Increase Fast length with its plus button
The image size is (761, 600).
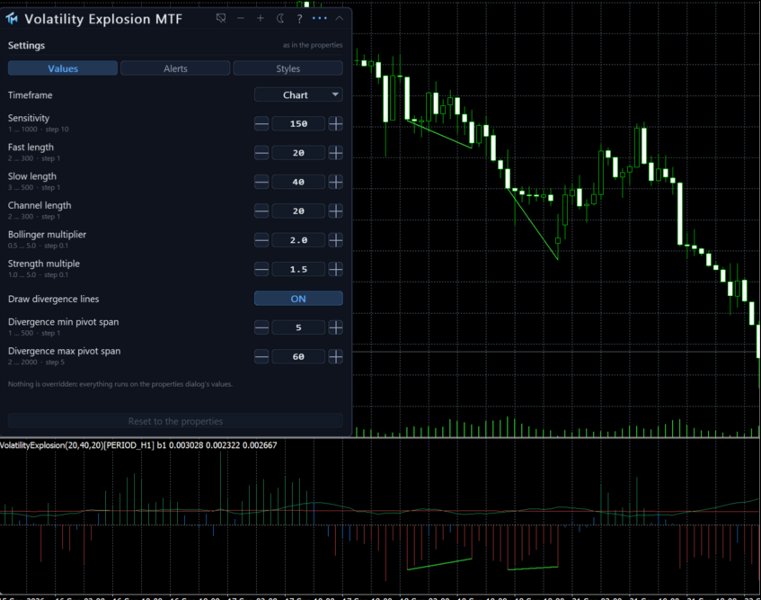[335, 153]
